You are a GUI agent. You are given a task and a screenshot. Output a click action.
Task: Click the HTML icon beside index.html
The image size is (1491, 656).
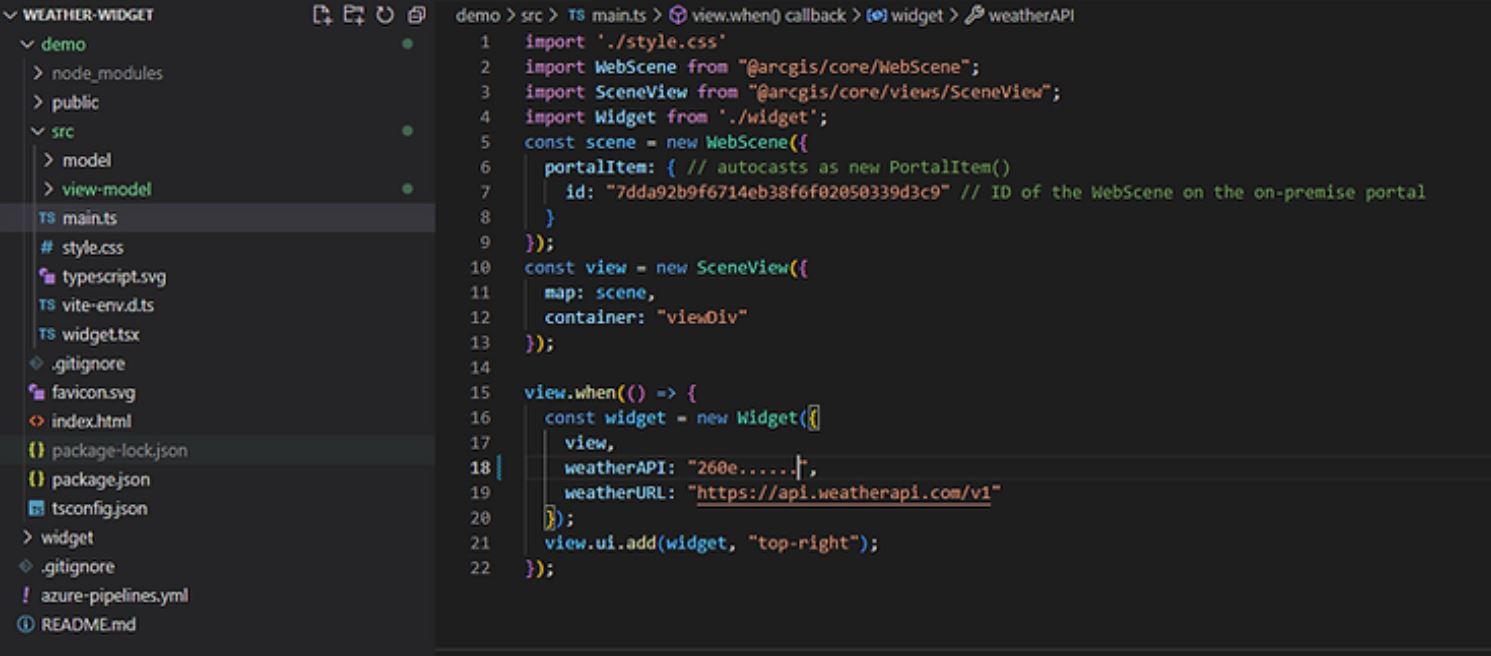pyautogui.click(x=35, y=421)
